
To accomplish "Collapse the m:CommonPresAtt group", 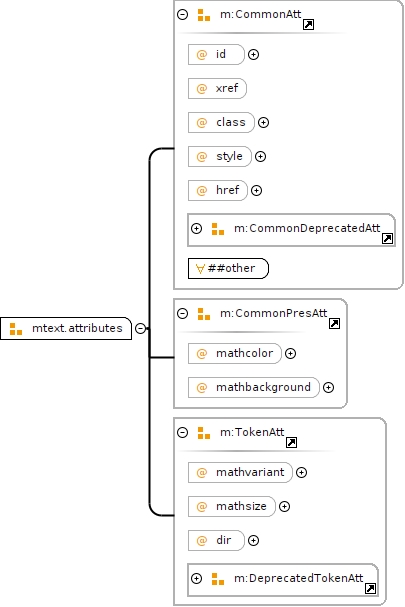I will point(182,313).
